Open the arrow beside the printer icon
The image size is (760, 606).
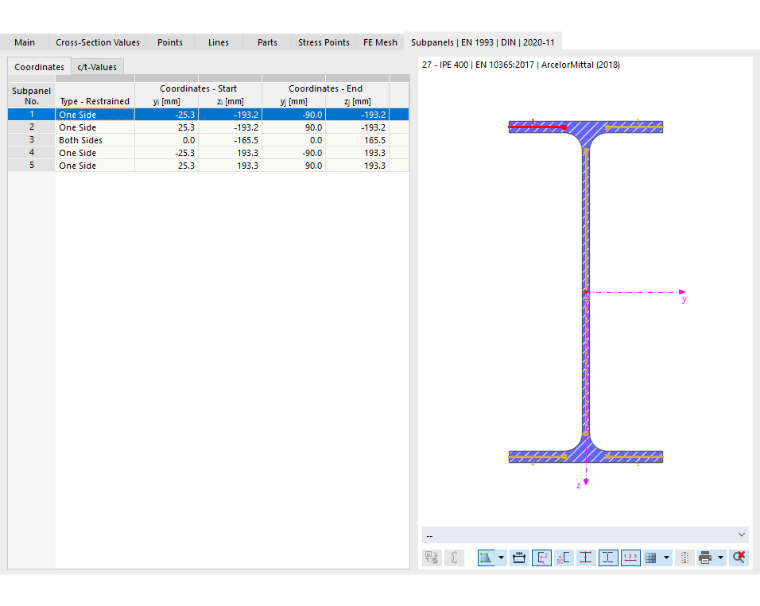tap(721, 558)
